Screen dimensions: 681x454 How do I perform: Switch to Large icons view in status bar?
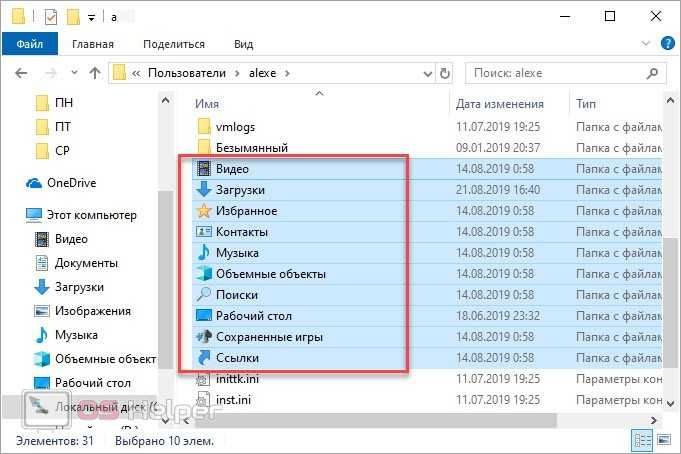664,440
